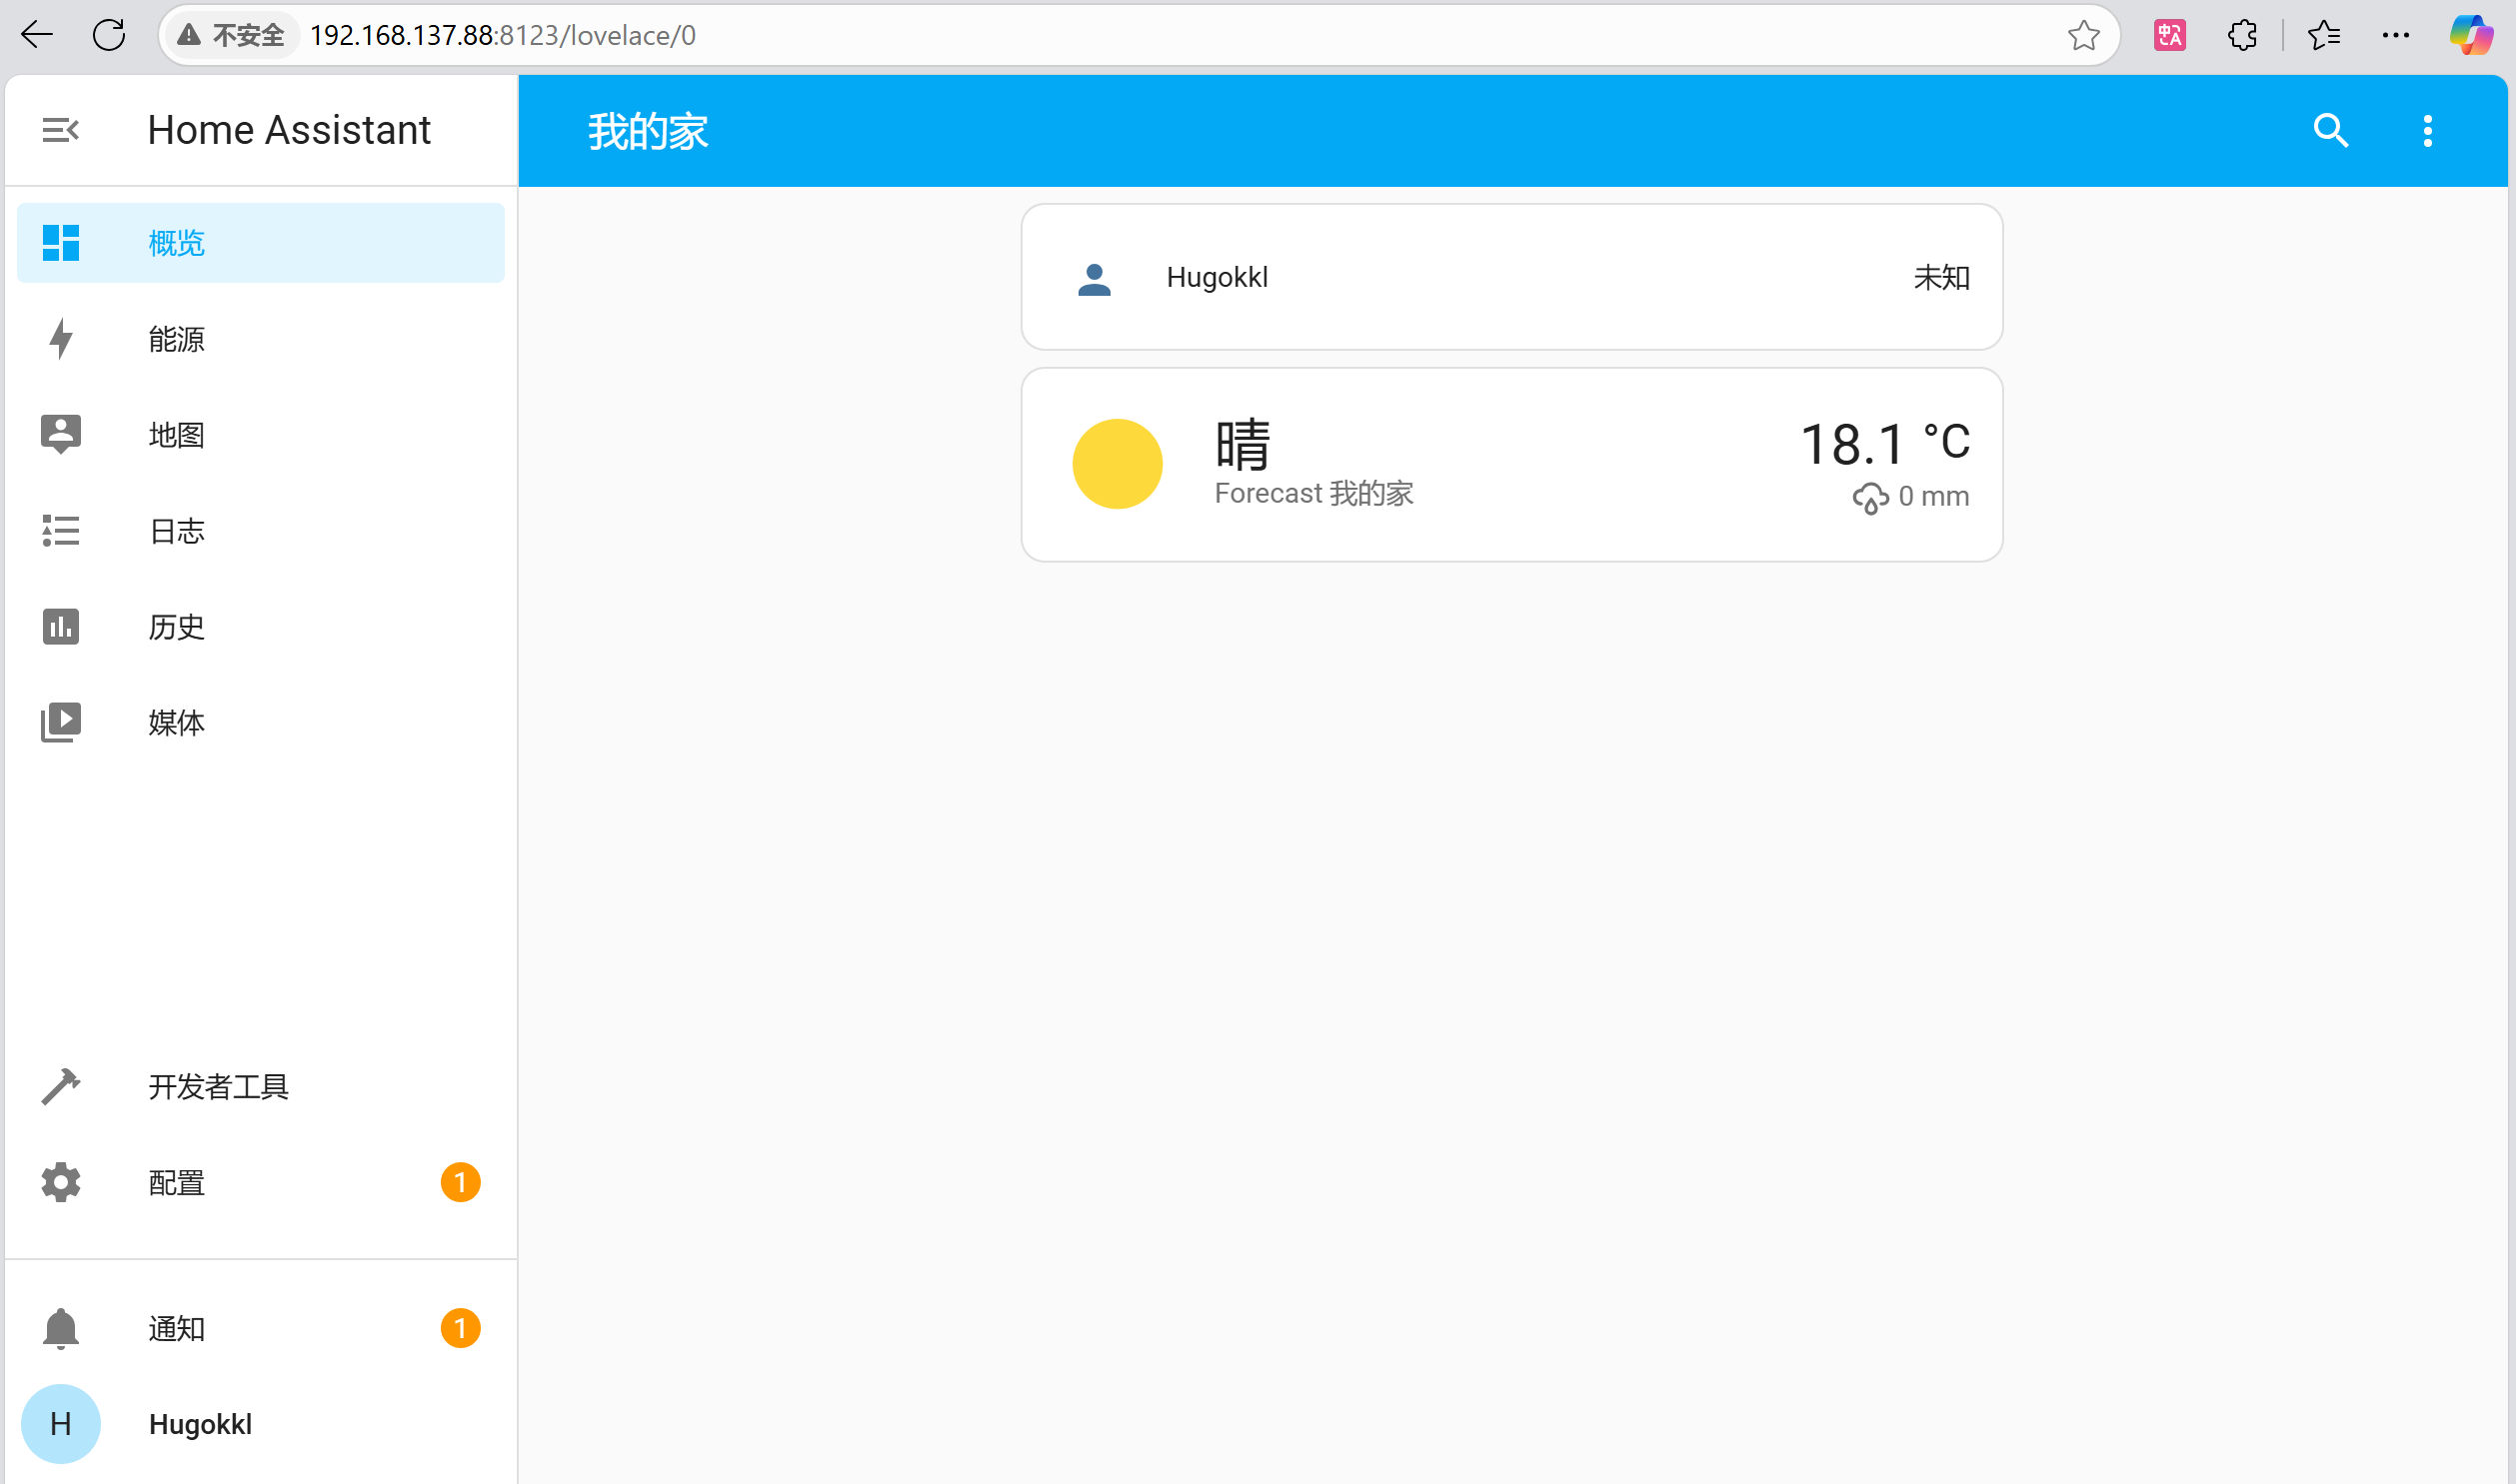Click the 不安全 site security warning
This screenshot has width=2516, height=1484.
(232, 35)
